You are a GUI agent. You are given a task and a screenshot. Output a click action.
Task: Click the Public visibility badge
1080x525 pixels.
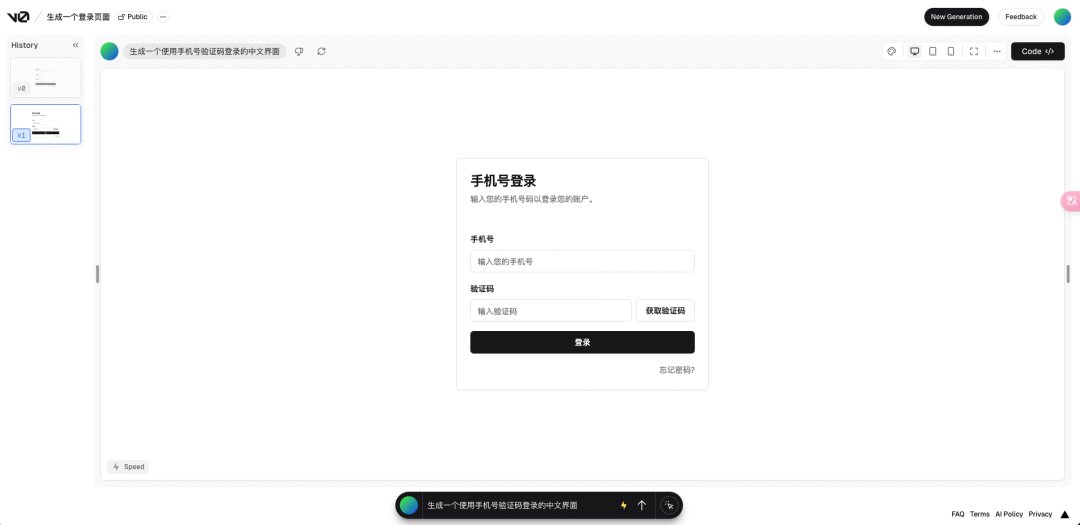[134, 17]
